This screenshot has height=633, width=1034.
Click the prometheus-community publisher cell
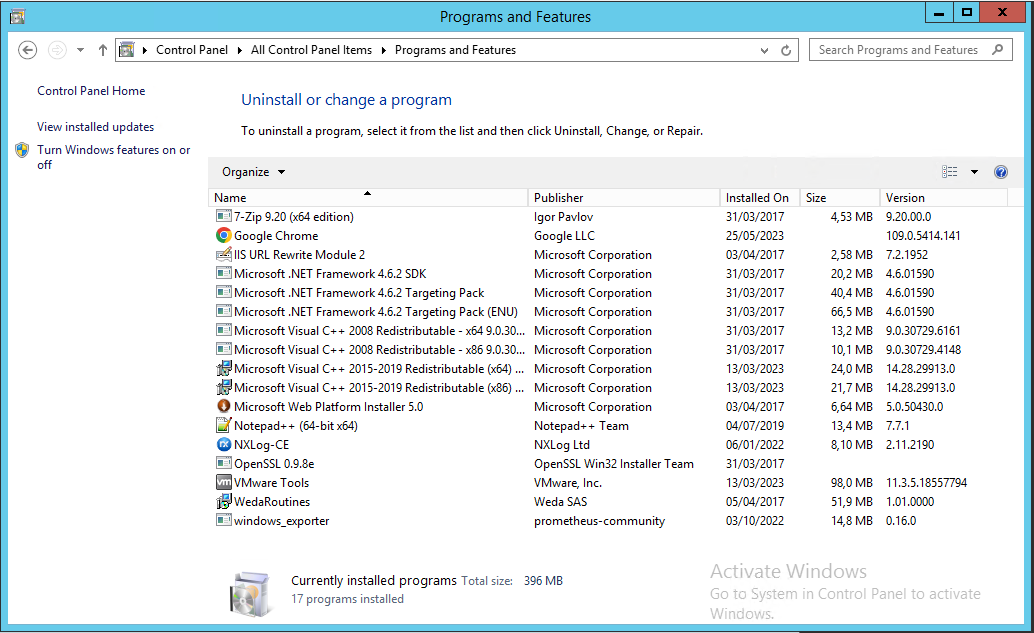(599, 521)
